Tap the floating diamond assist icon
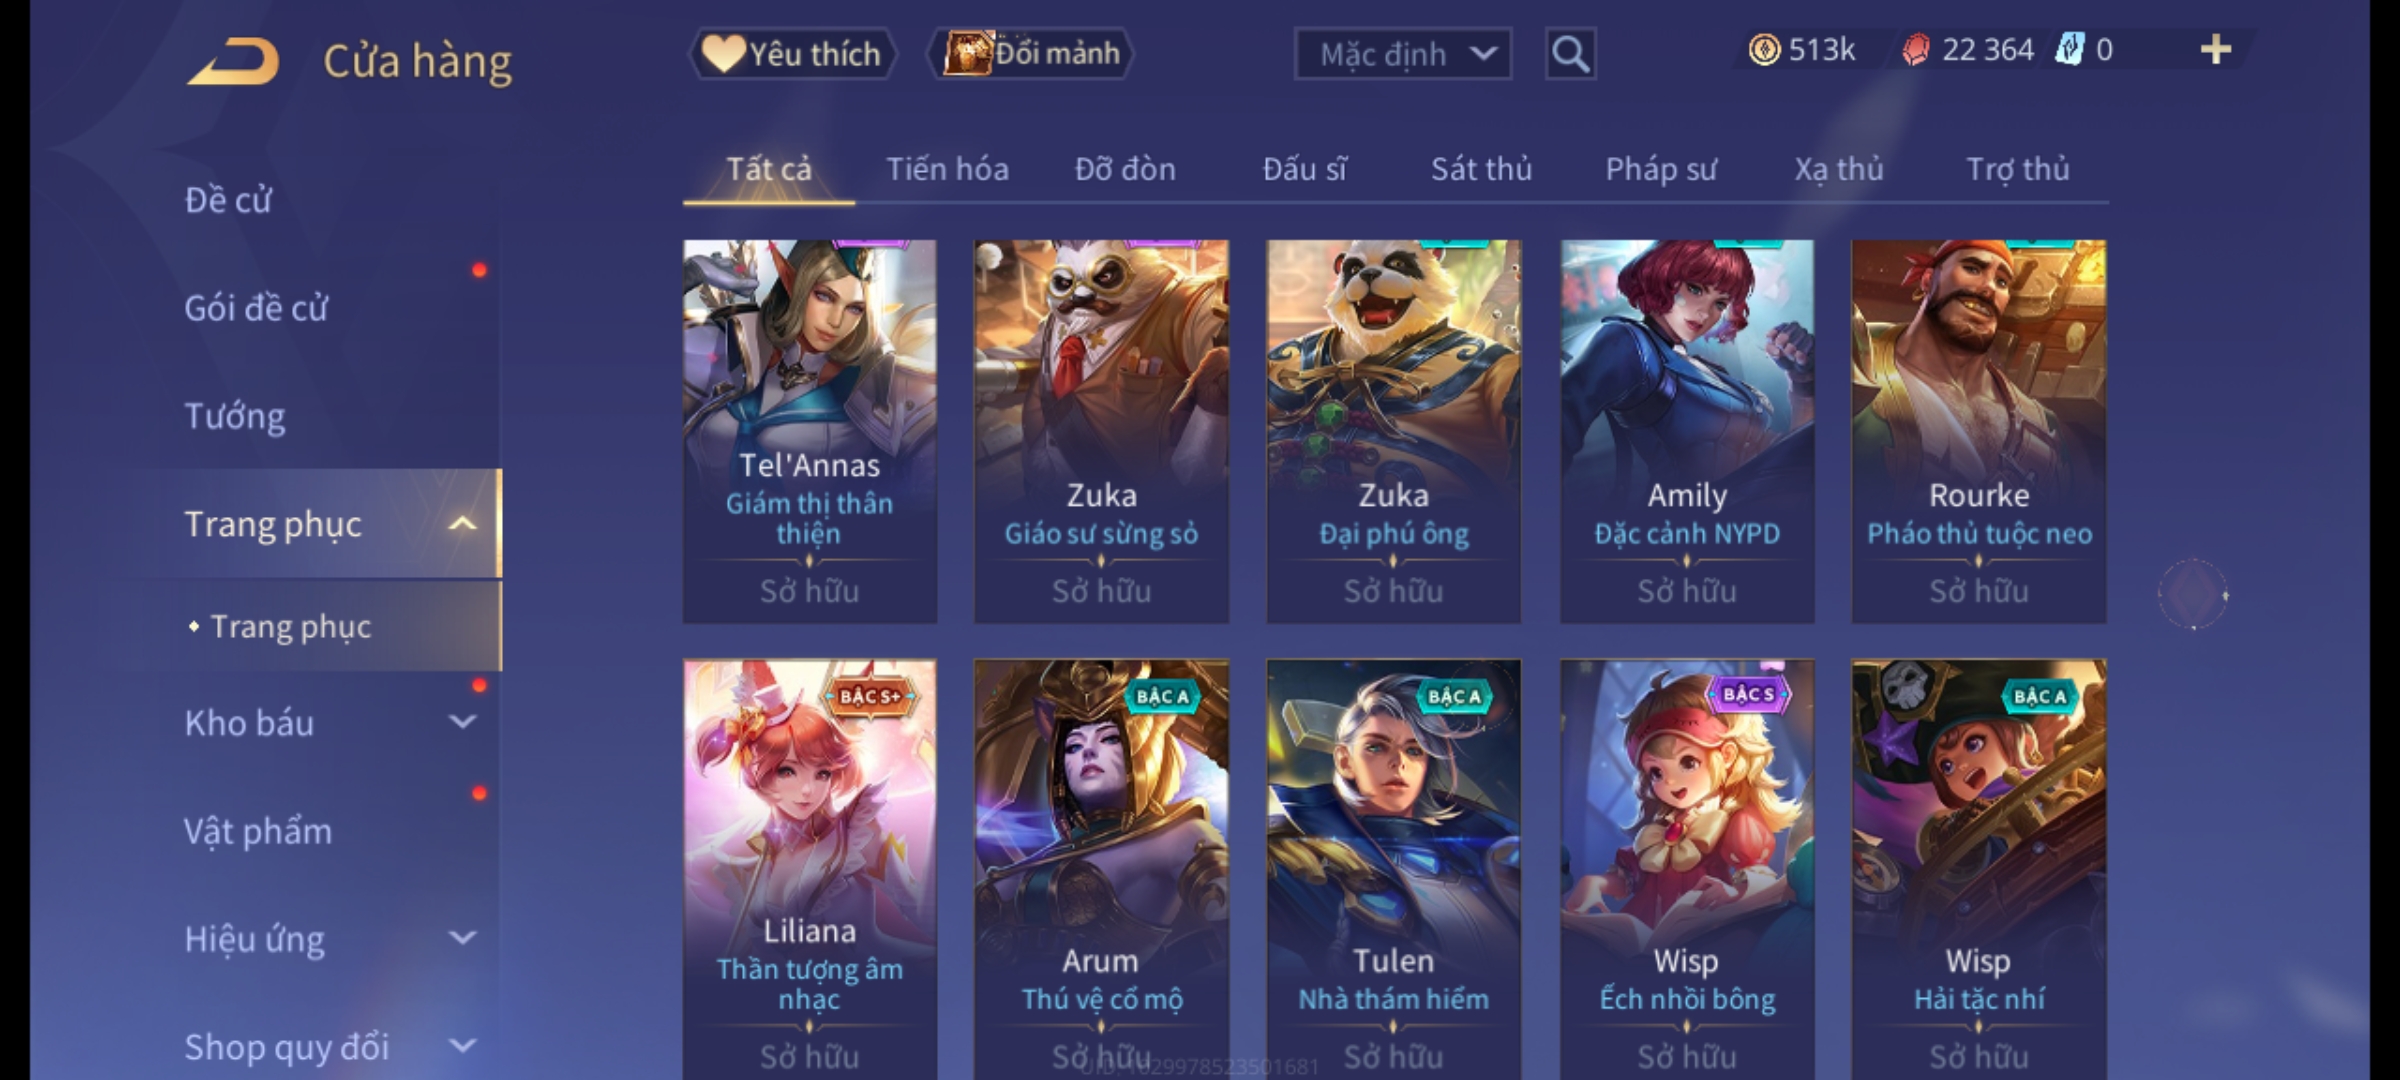This screenshot has height=1080, width=2400. click(x=2193, y=594)
